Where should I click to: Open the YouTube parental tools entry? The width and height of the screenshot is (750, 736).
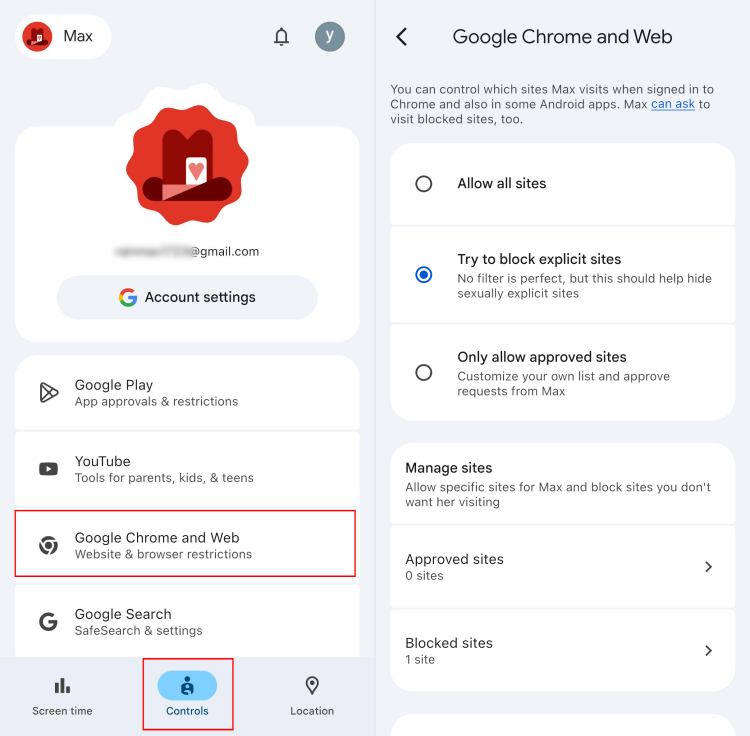coord(187,469)
